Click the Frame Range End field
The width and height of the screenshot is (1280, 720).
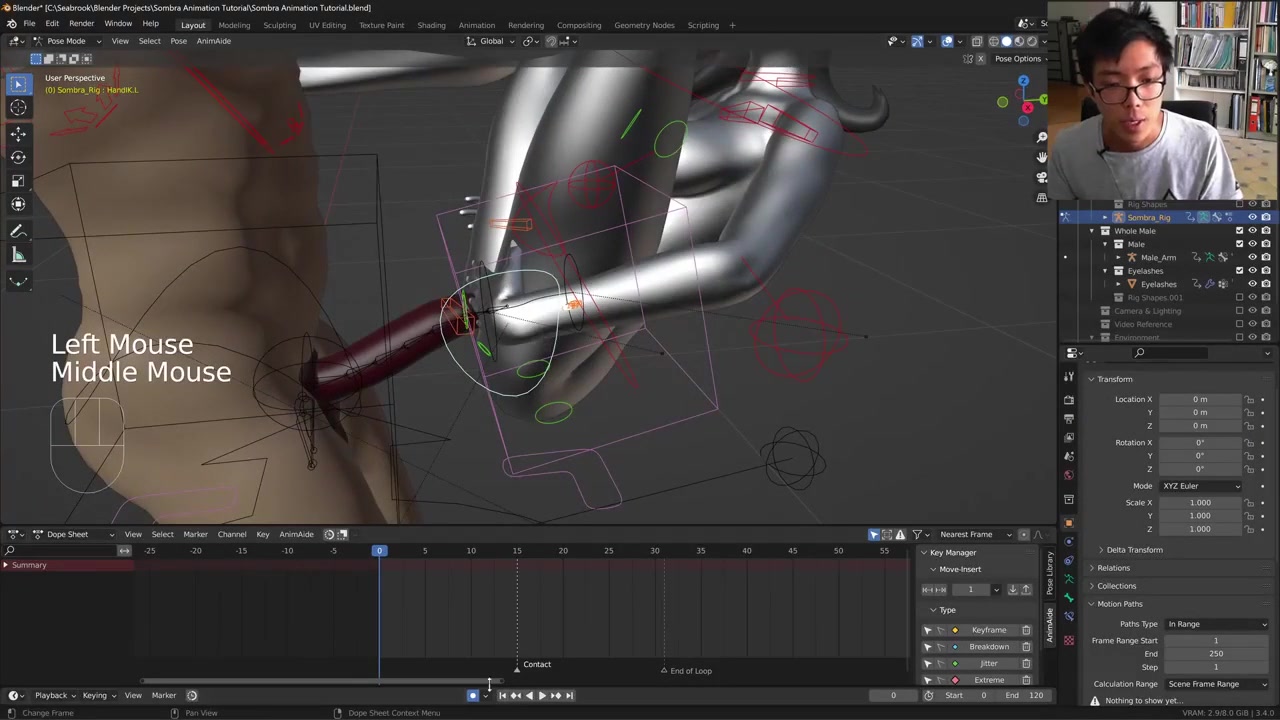[1215, 654]
